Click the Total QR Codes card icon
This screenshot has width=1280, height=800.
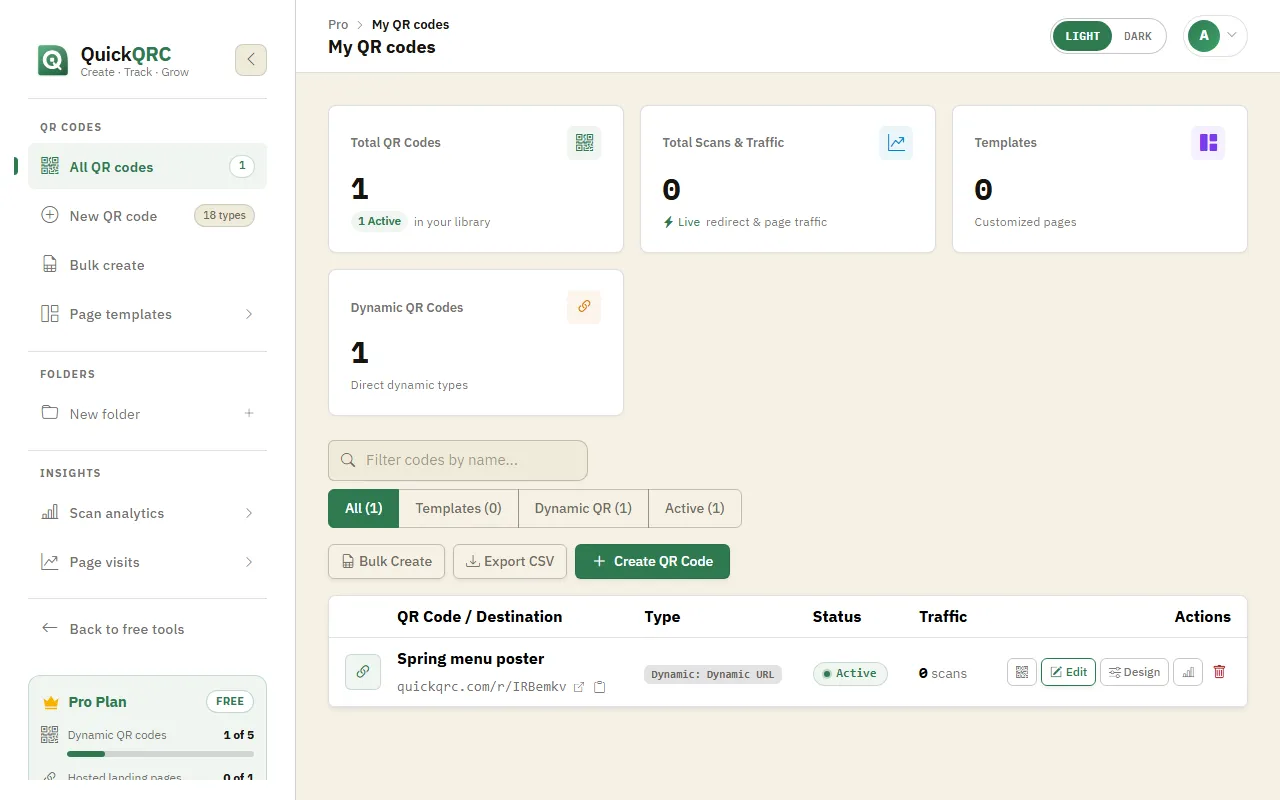pos(584,143)
